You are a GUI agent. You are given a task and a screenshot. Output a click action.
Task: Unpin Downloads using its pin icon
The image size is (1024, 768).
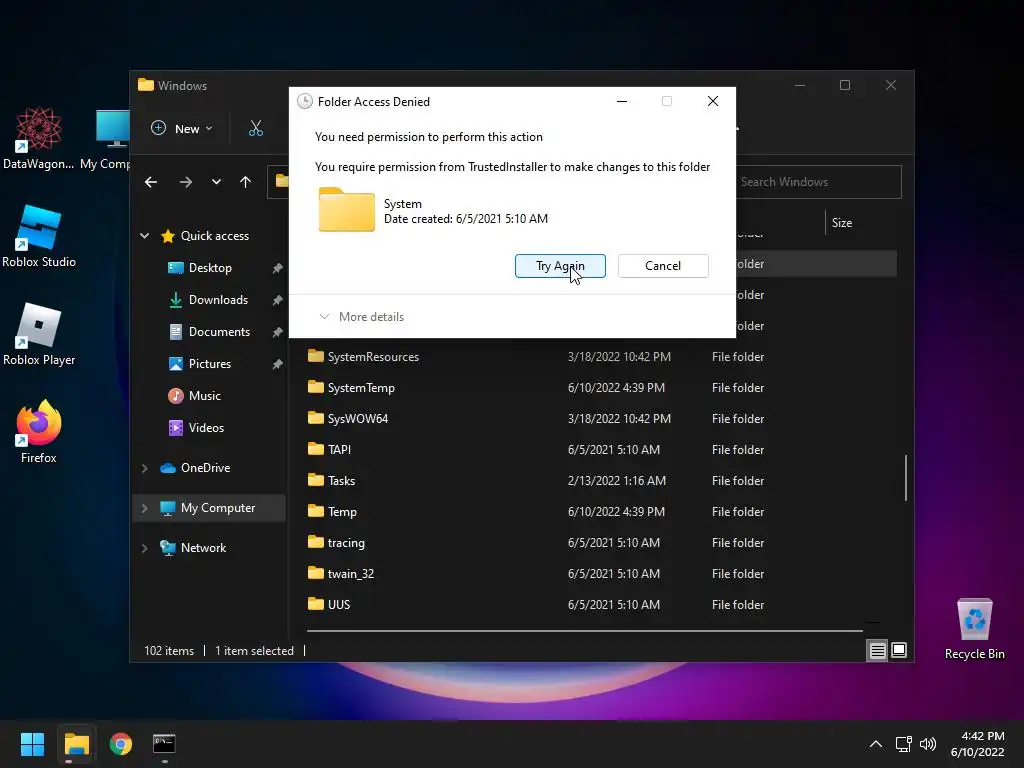pyautogui.click(x=278, y=300)
